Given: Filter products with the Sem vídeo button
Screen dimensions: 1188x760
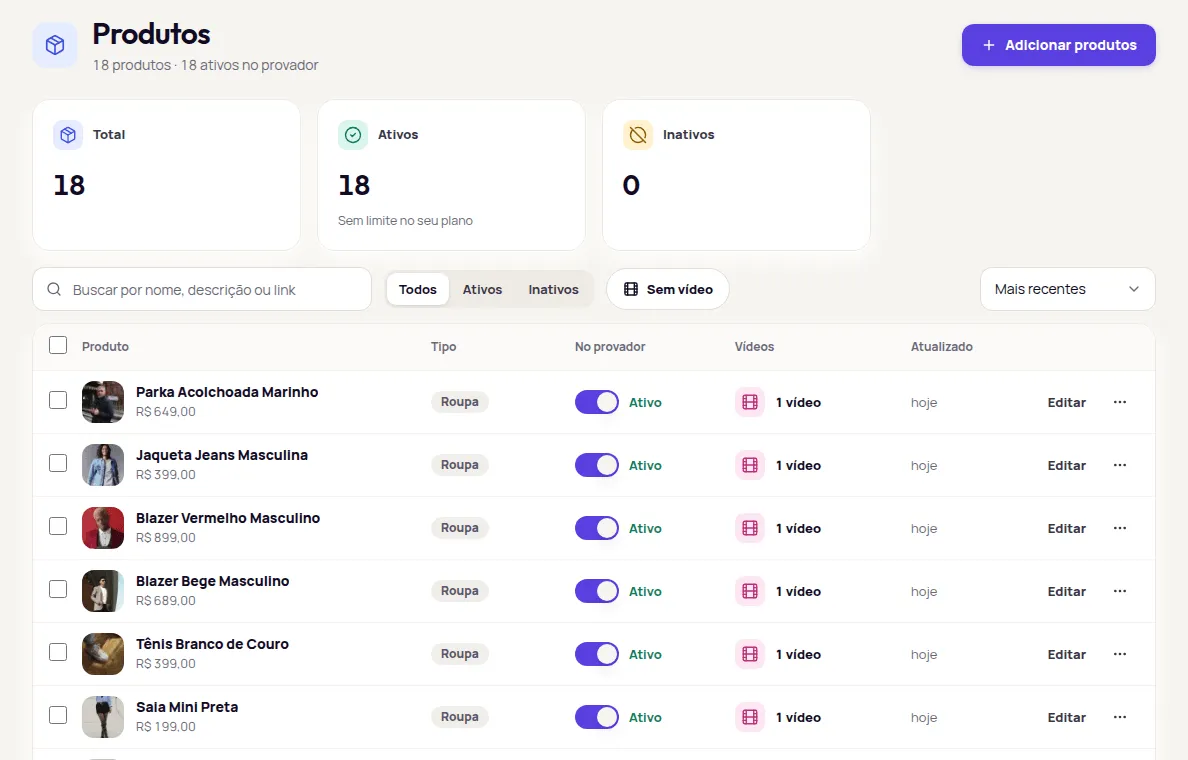Looking at the screenshot, I should coord(668,289).
